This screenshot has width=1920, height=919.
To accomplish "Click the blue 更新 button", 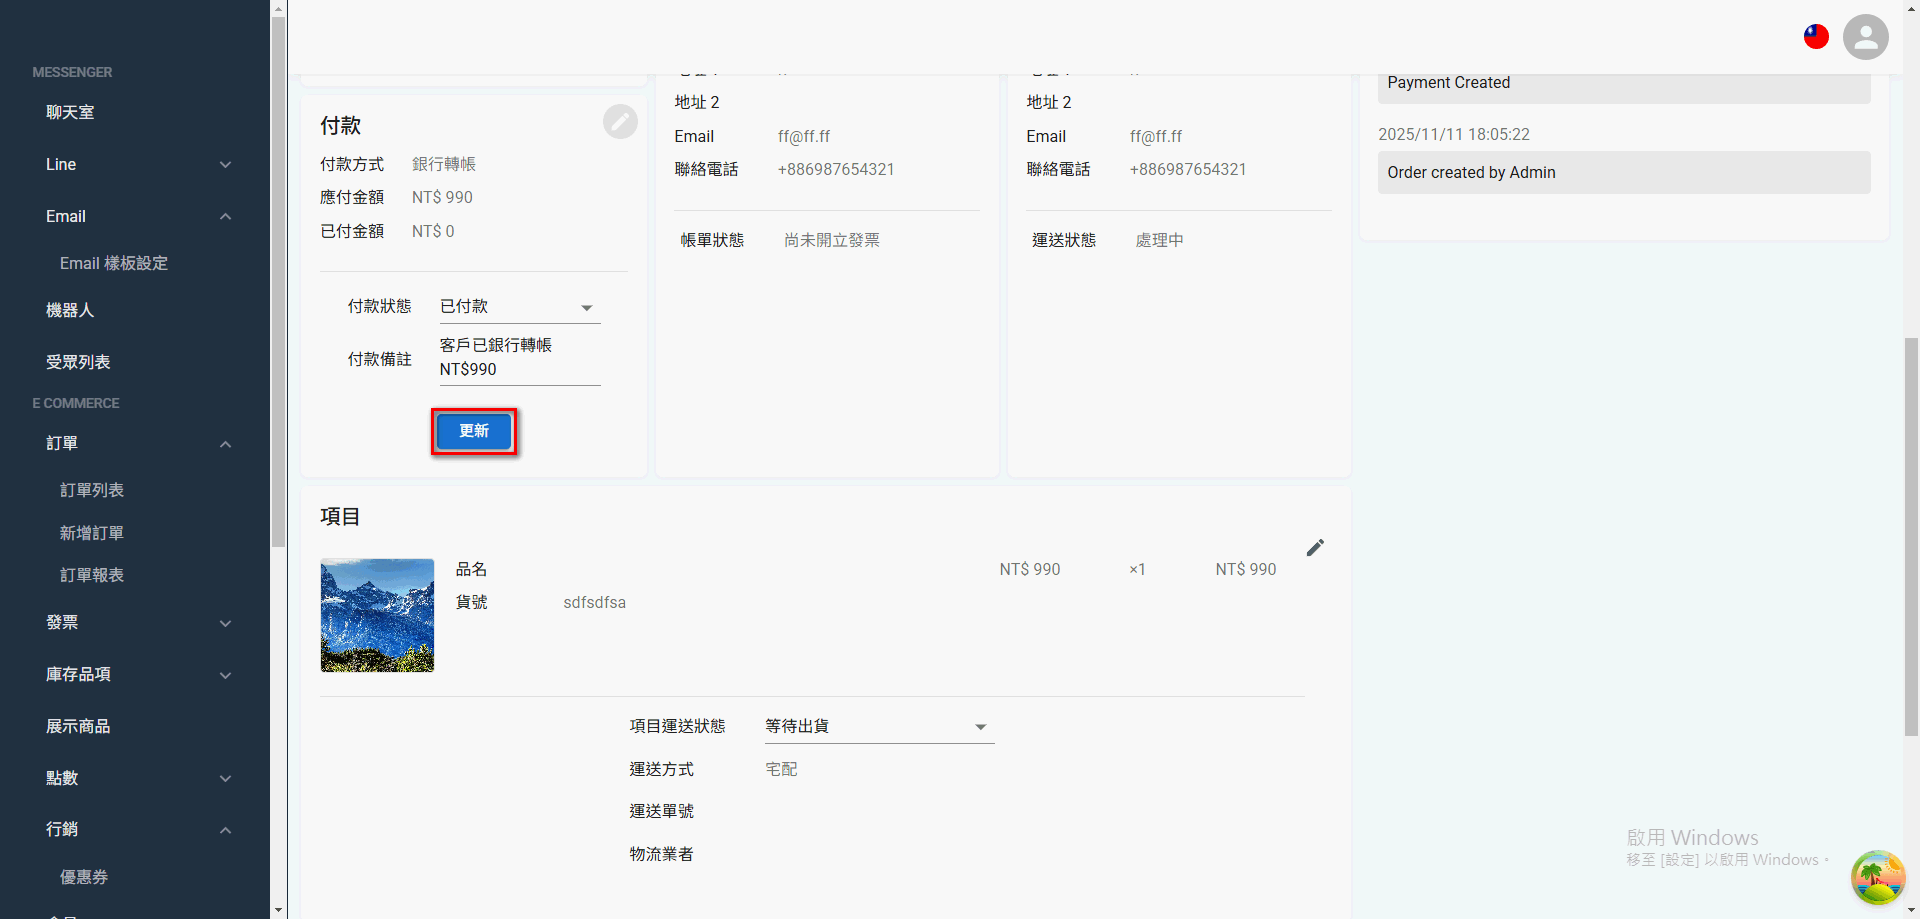I will pyautogui.click(x=474, y=431).
